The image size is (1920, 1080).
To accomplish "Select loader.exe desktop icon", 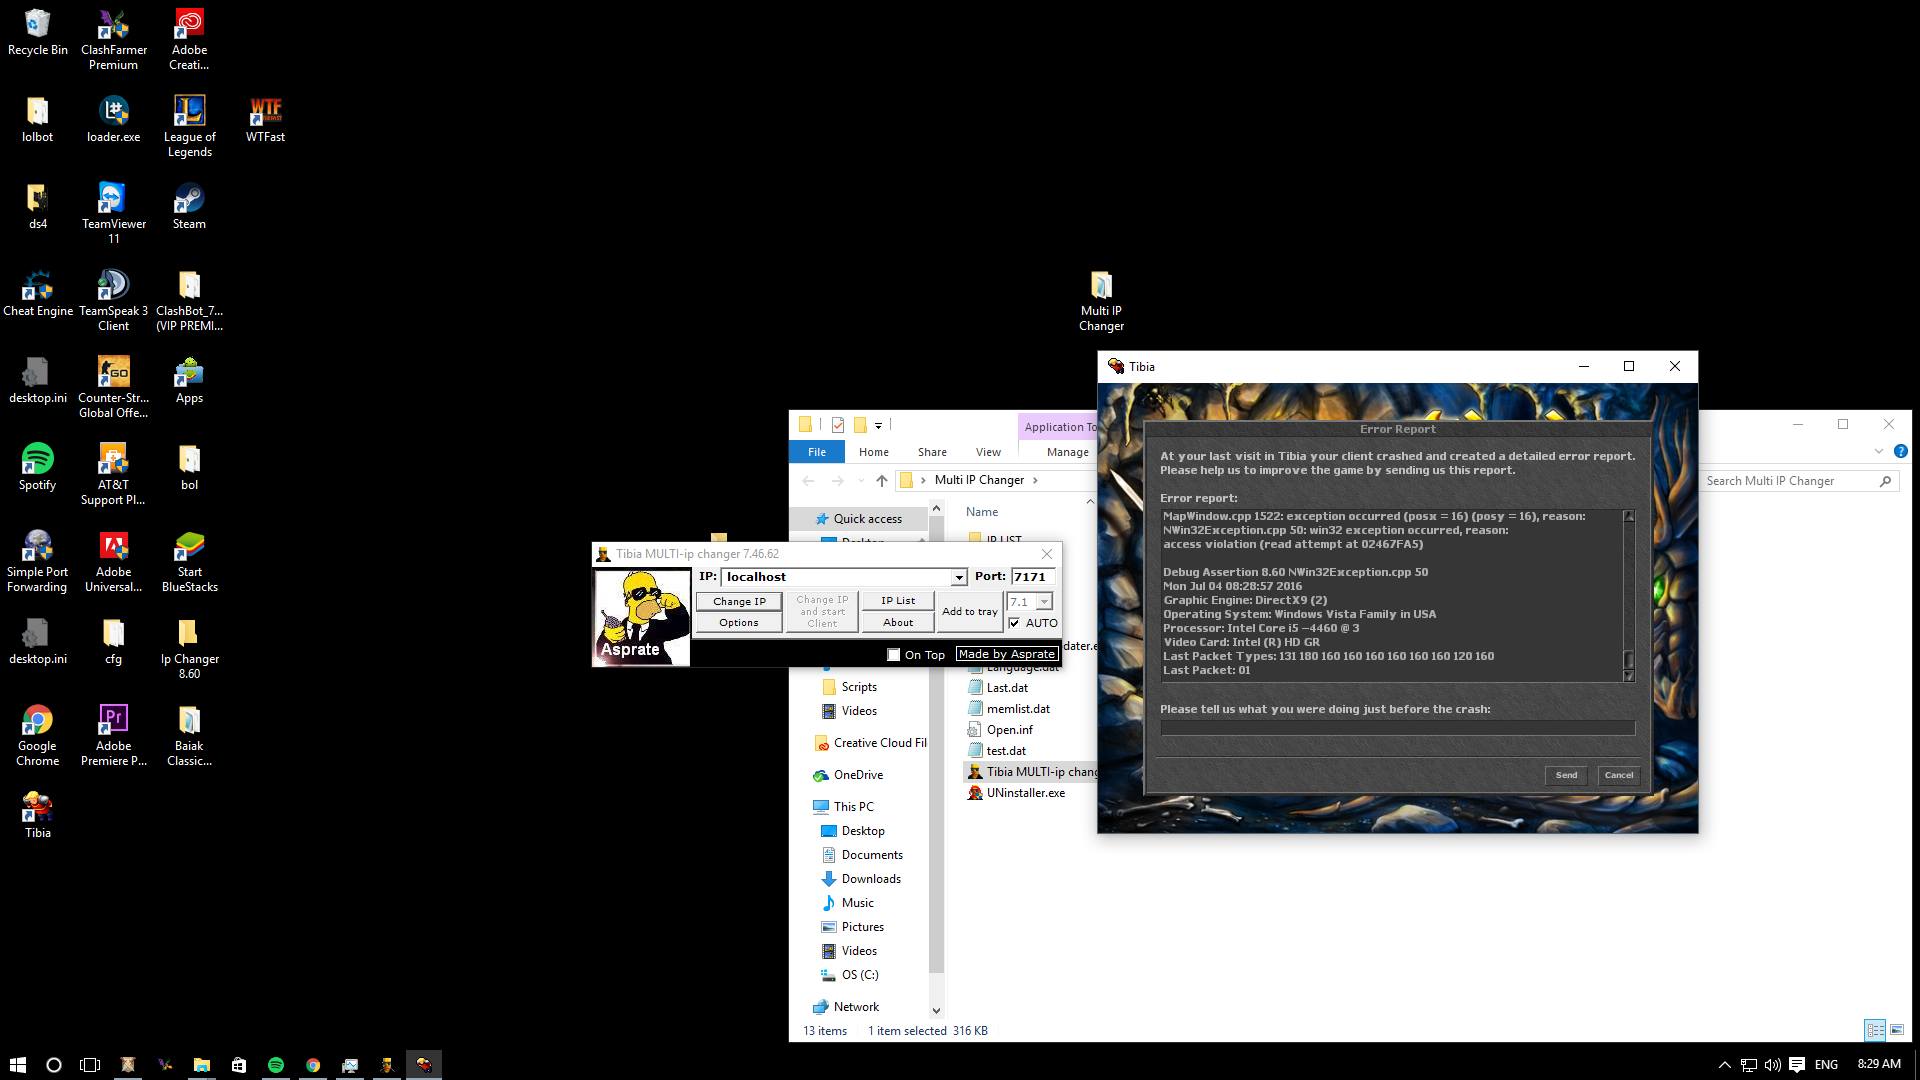I will pos(113,121).
